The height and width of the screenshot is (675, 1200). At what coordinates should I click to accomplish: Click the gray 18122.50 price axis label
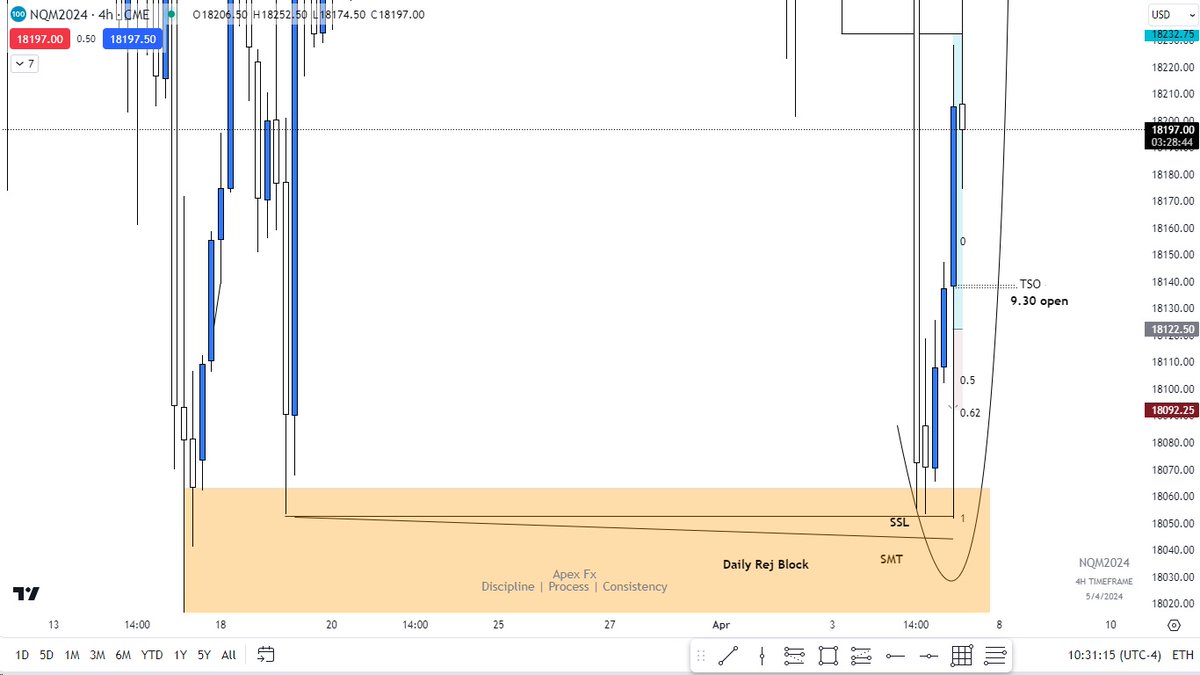click(x=1171, y=329)
